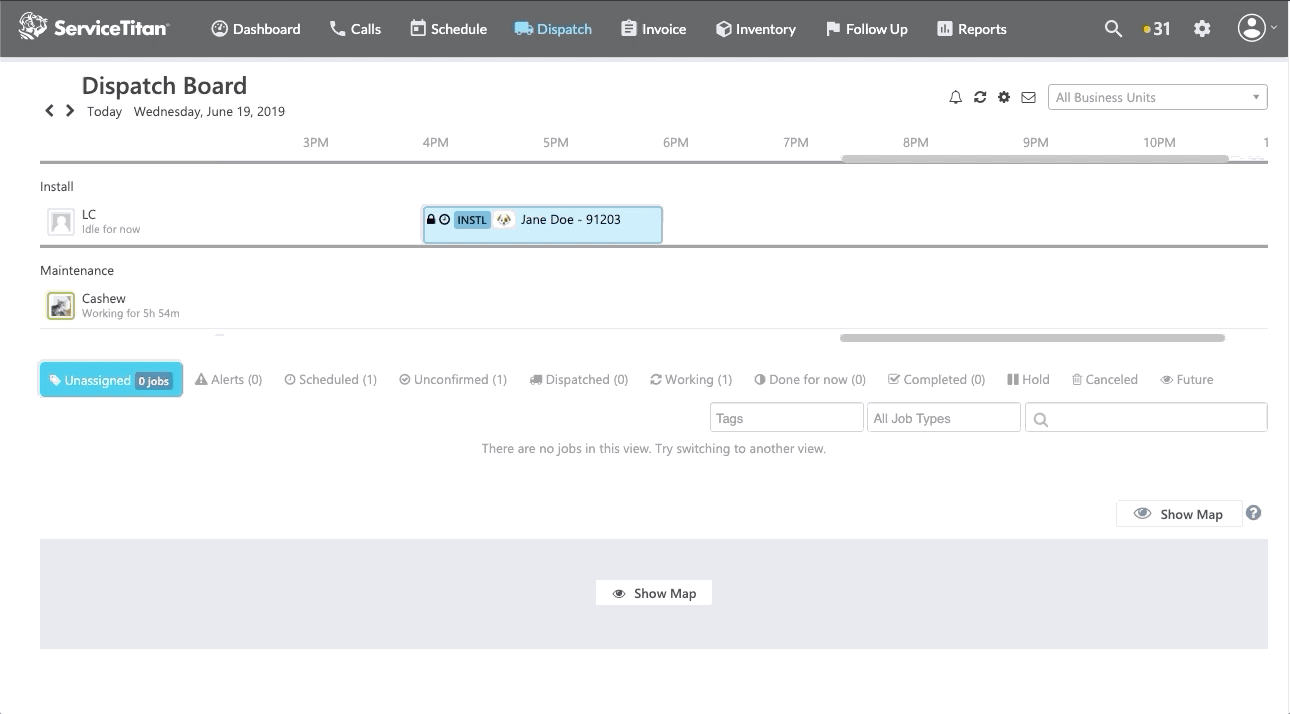The width and height of the screenshot is (1290, 714).
Task: Click the notifications bell above the board
Action: (955, 96)
